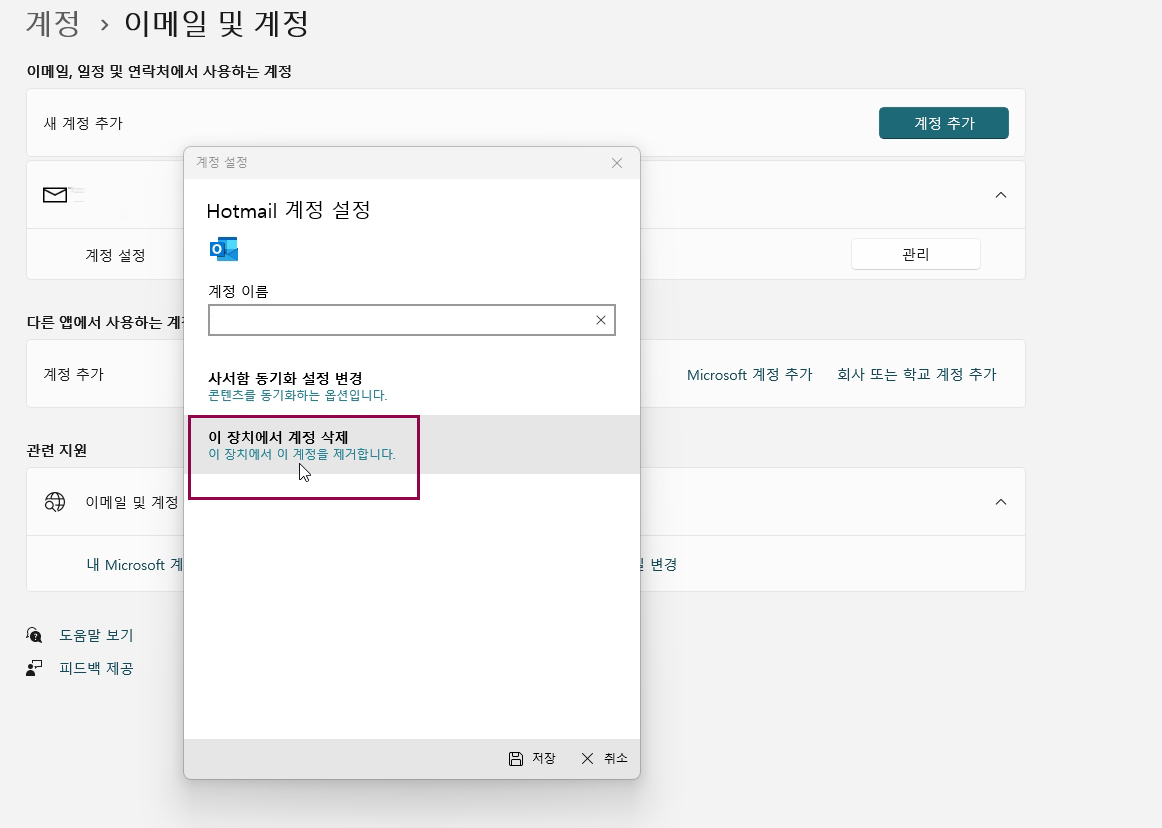Click 콘텐츠를 동기화하는 옵션입니다 description
Image resolution: width=1162 pixels, height=828 pixels.
point(297,395)
